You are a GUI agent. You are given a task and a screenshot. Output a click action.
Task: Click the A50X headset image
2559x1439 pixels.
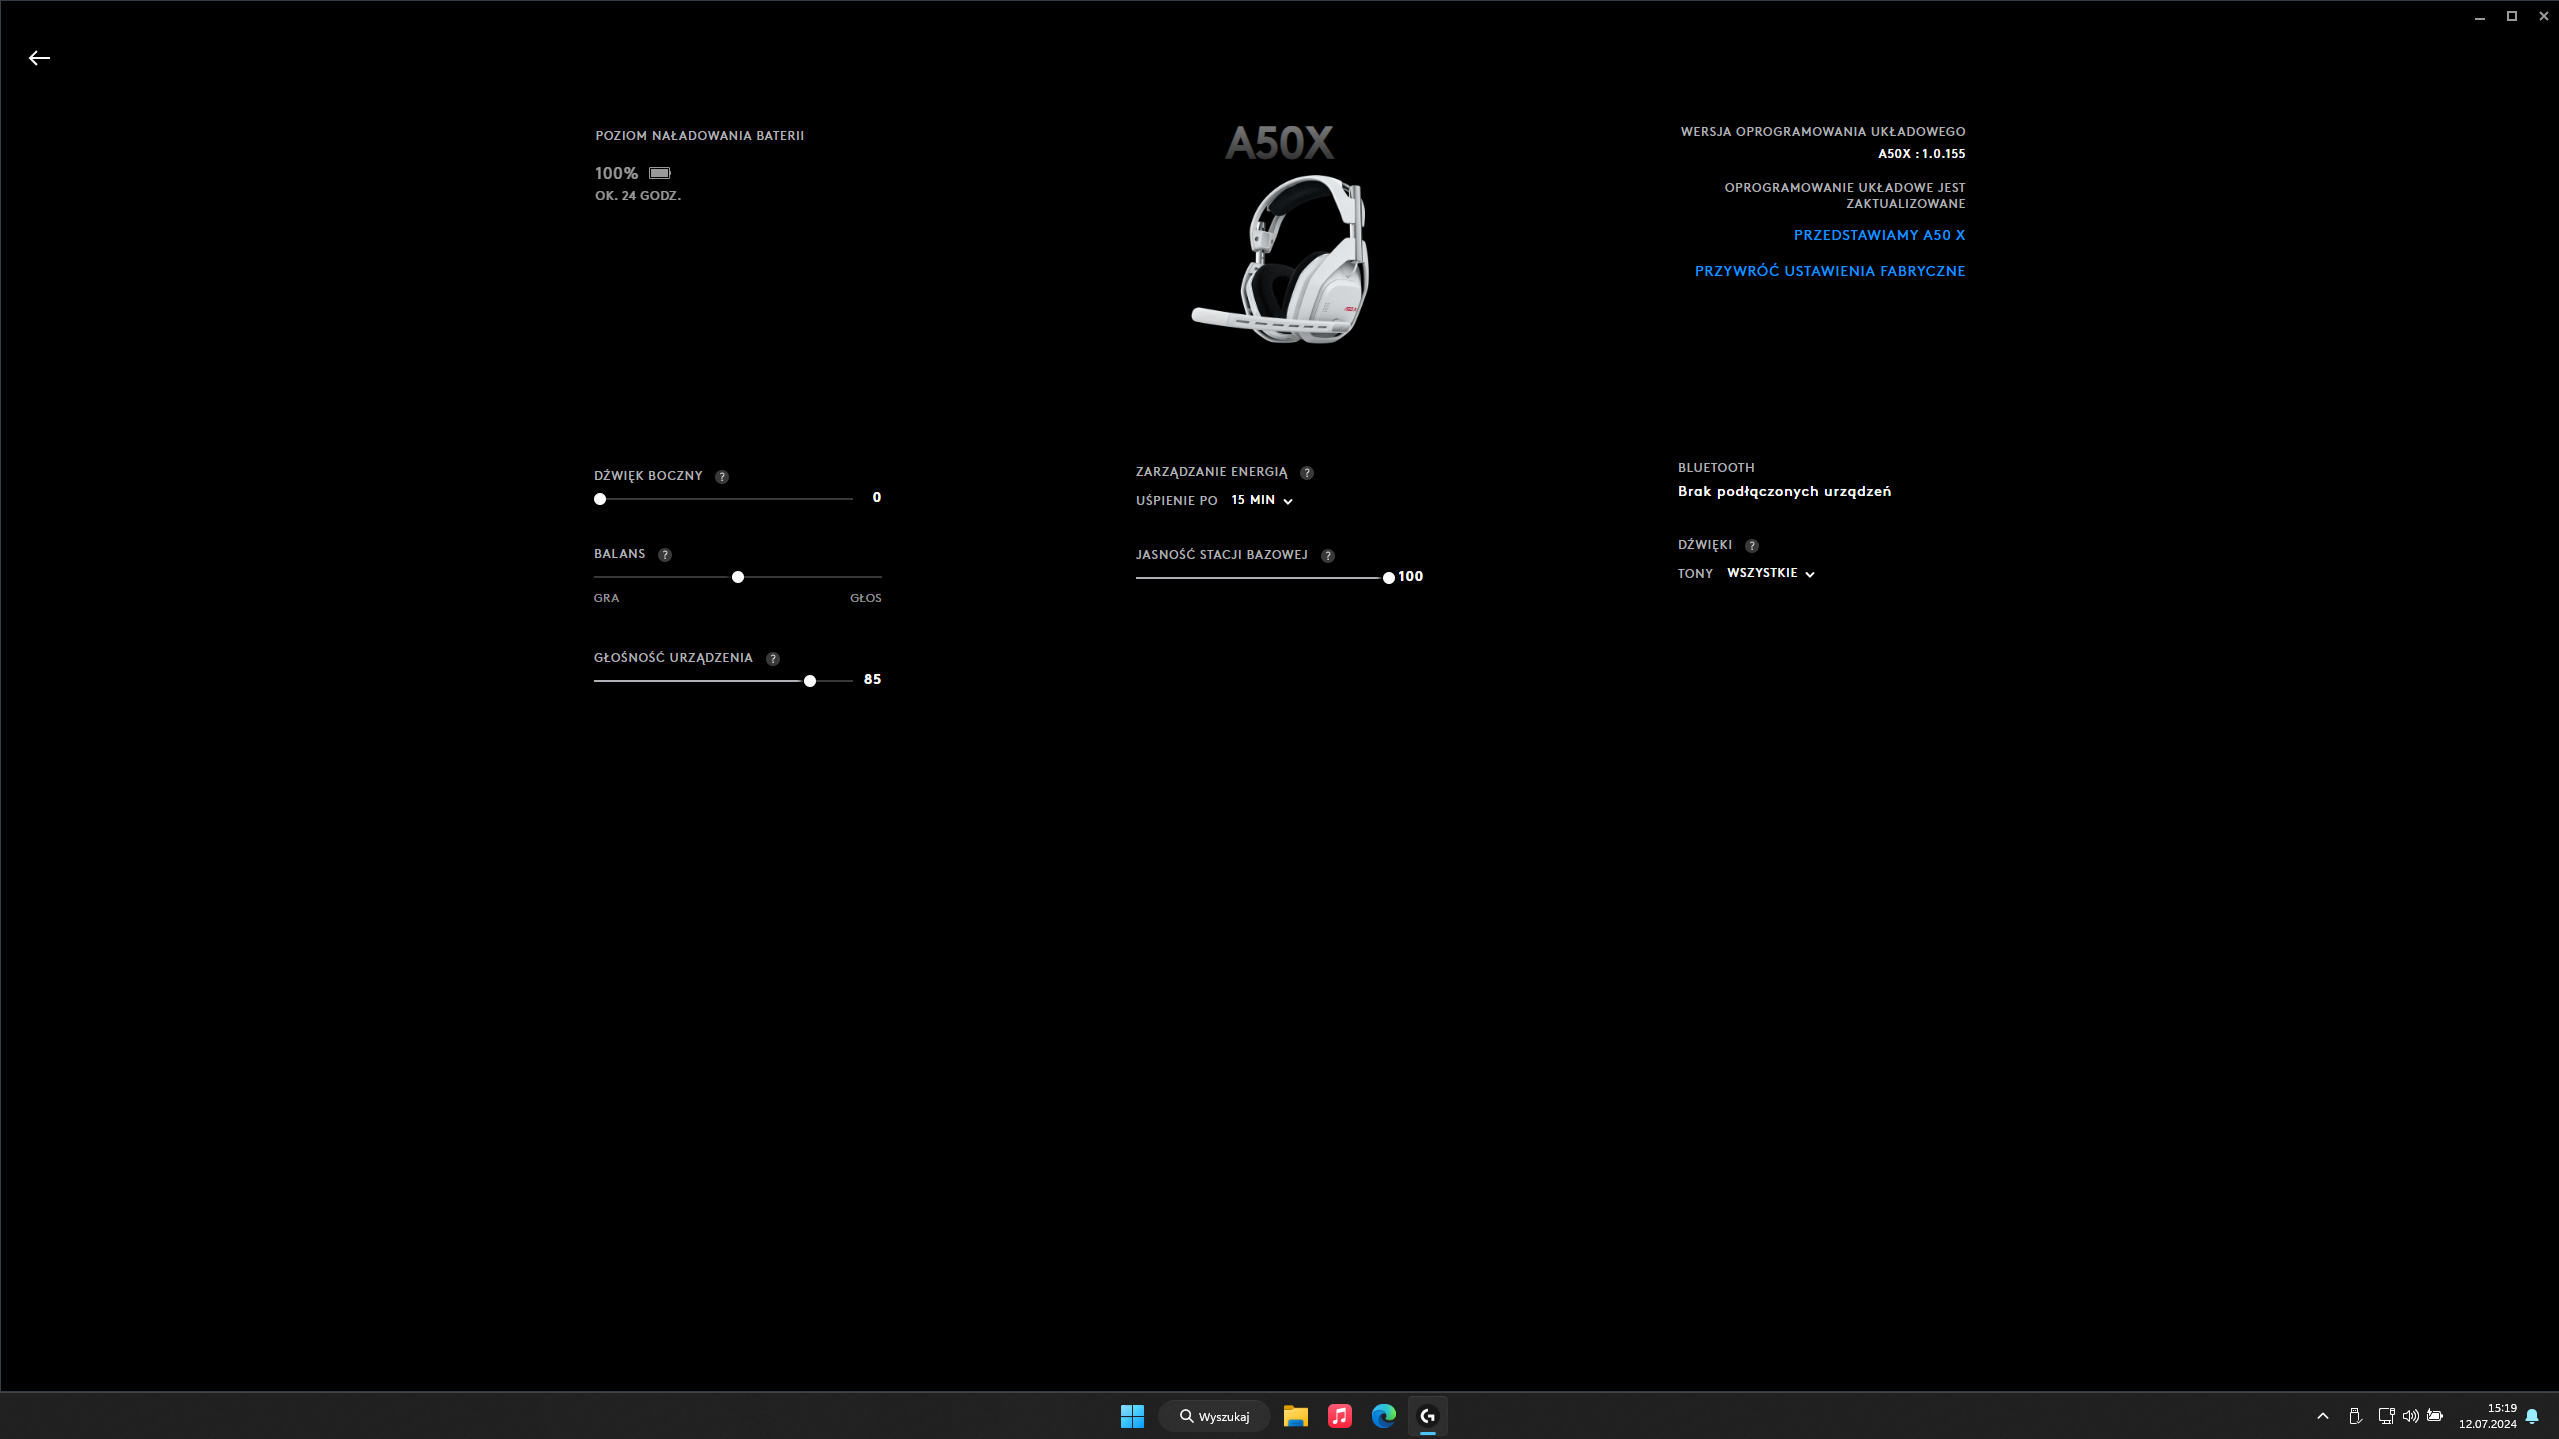pyautogui.click(x=1280, y=258)
